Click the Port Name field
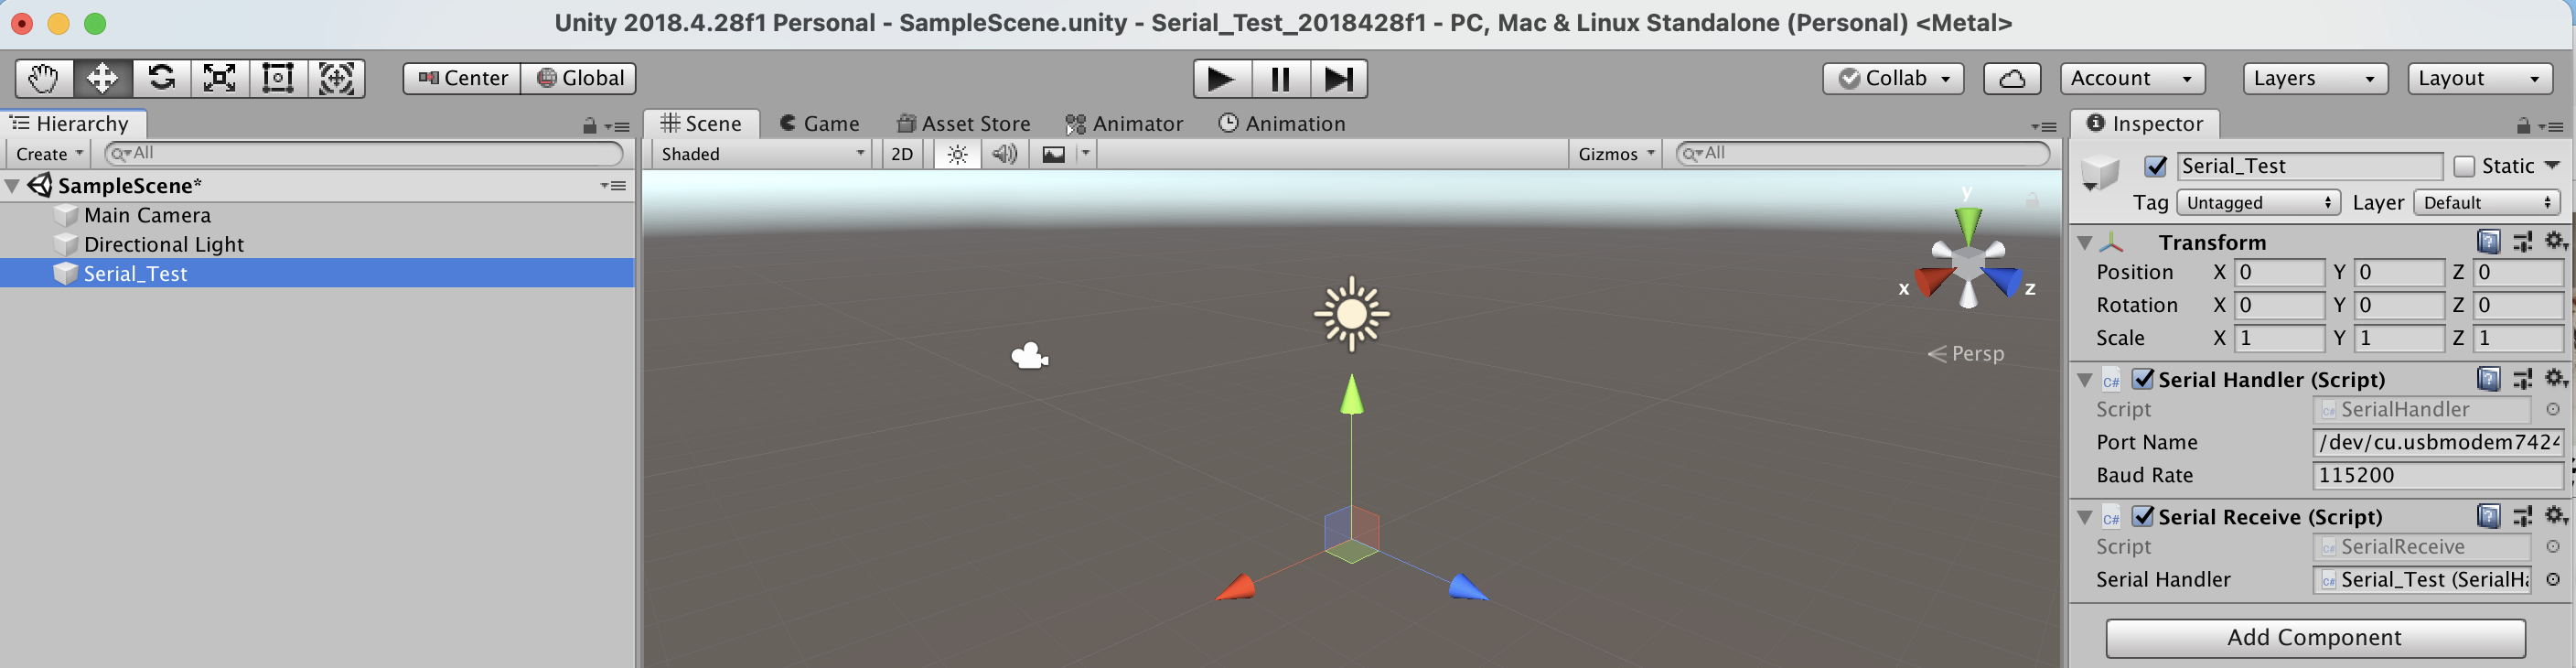The width and height of the screenshot is (2576, 668). 2438,442
